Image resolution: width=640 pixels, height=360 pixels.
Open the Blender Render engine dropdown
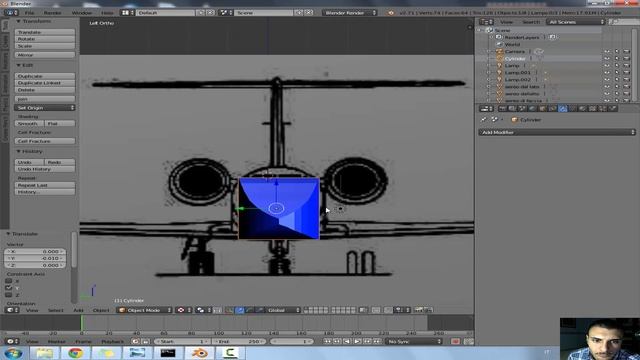pyautogui.click(x=350, y=13)
